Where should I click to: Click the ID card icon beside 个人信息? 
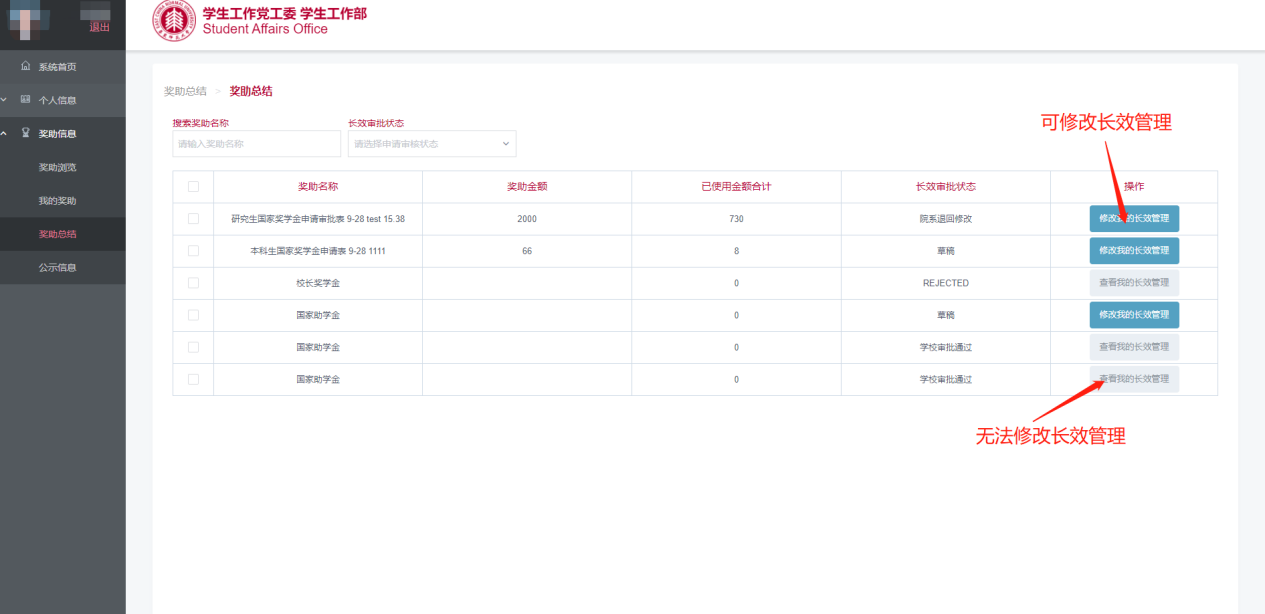click(x=26, y=100)
